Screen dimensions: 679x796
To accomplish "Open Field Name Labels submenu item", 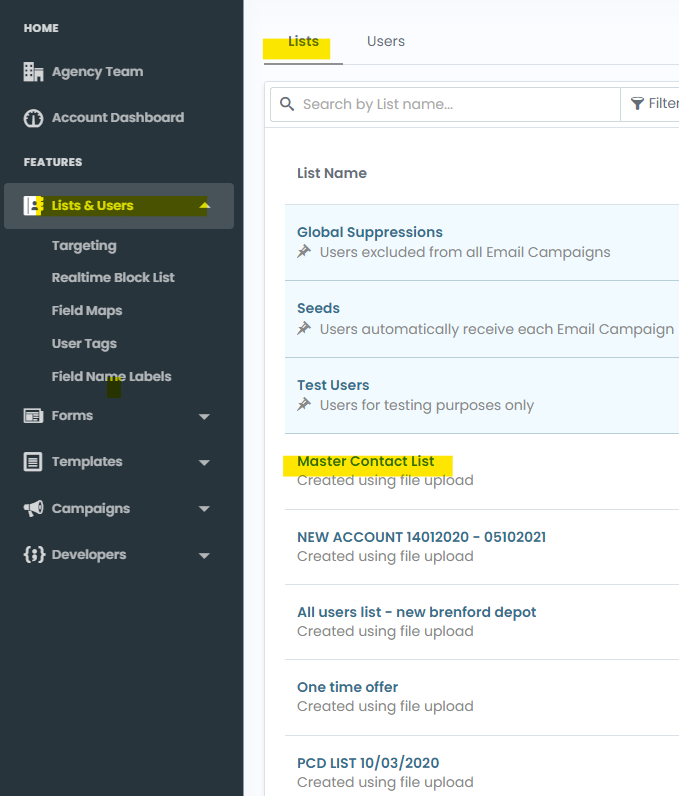I will pyautogui.click(x=112, y=377).
